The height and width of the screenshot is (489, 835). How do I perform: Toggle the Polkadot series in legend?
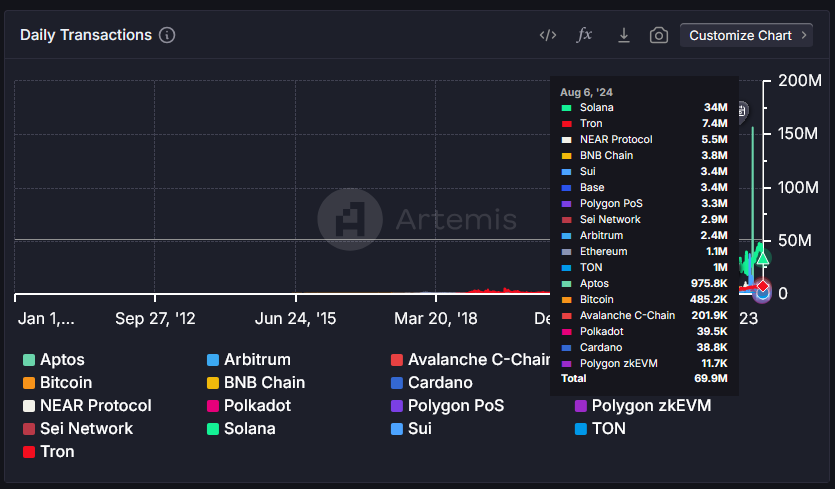coord(249,405)
